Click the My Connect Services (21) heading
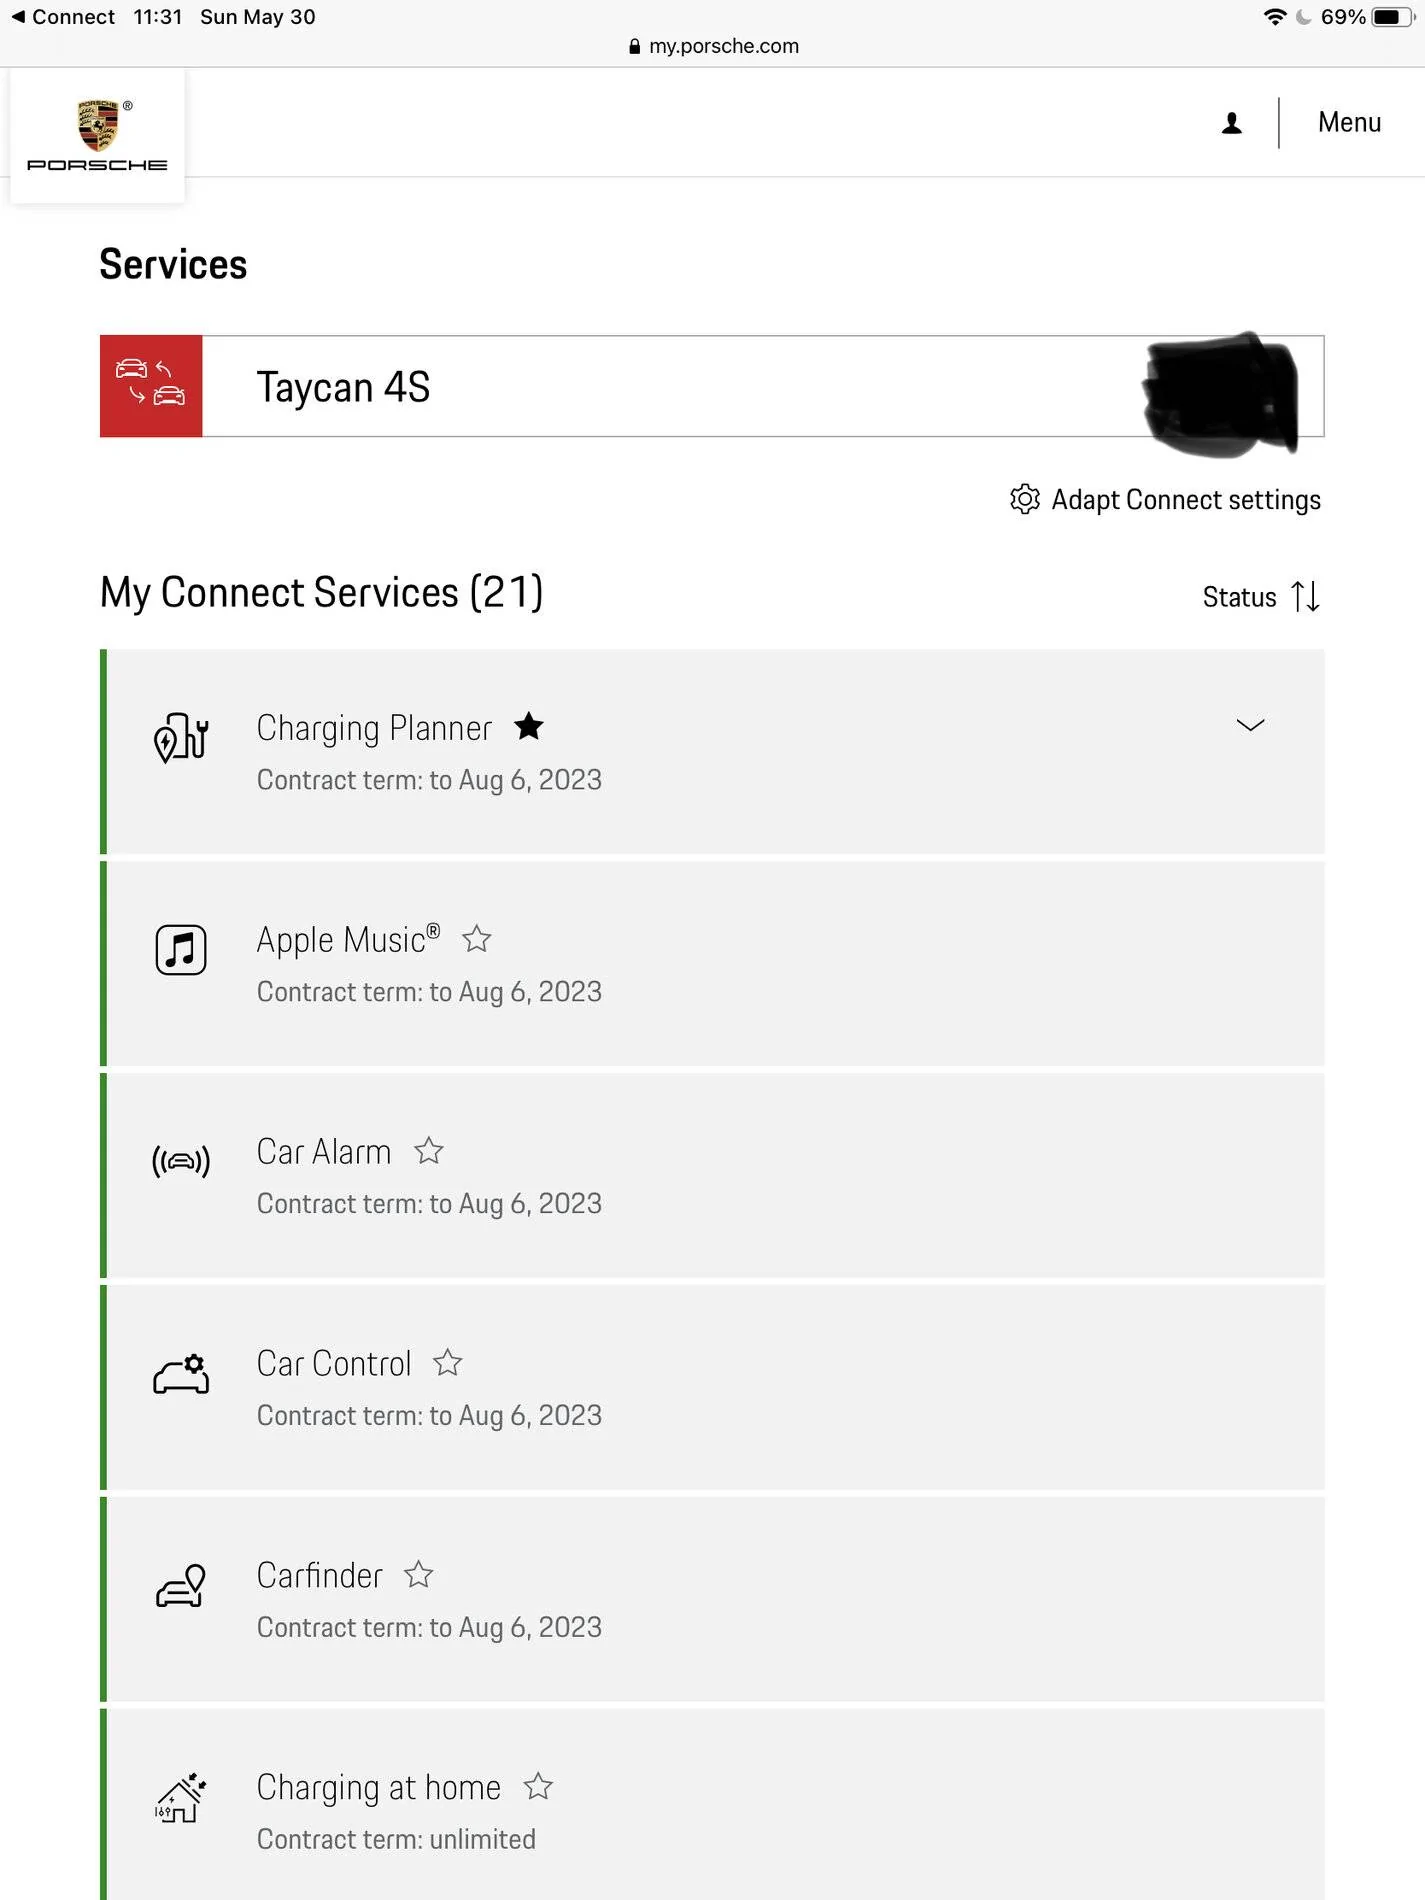 [321, 592]
